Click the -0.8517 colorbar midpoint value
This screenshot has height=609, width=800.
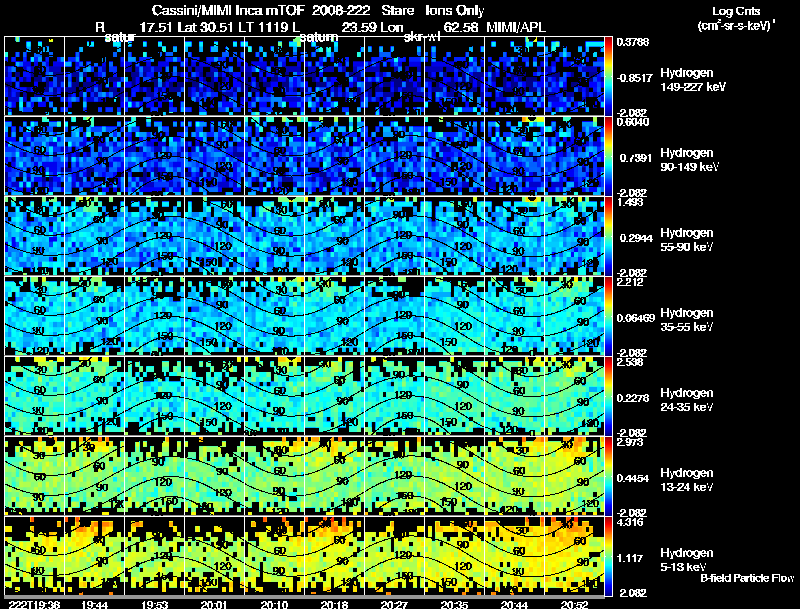pos(634,78)
